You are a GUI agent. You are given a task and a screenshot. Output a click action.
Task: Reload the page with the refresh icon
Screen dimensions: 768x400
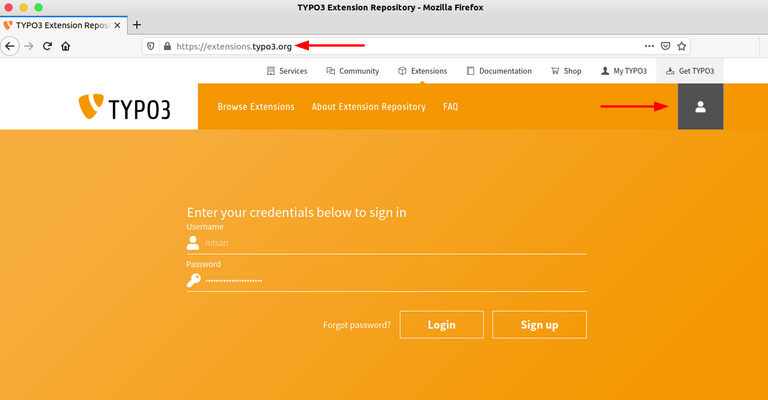pos(47,46)
